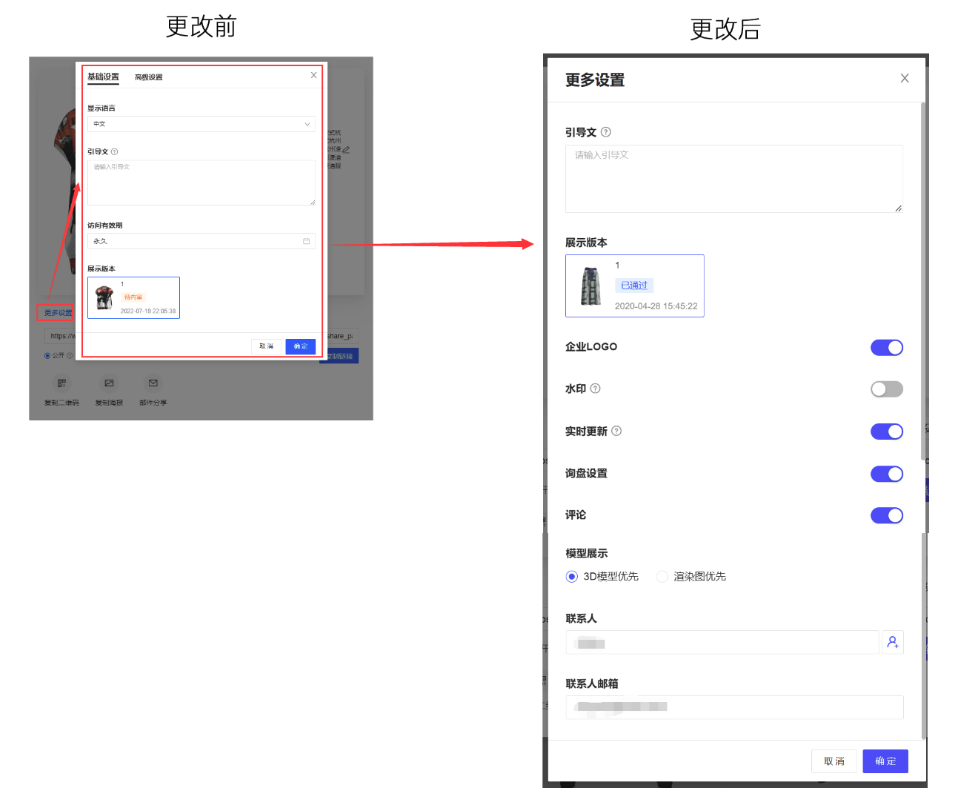Viewport: 955px width, 806px height.
Task: Click the 更多设置 link in left screenshot
Action: [x=58, y=313]
